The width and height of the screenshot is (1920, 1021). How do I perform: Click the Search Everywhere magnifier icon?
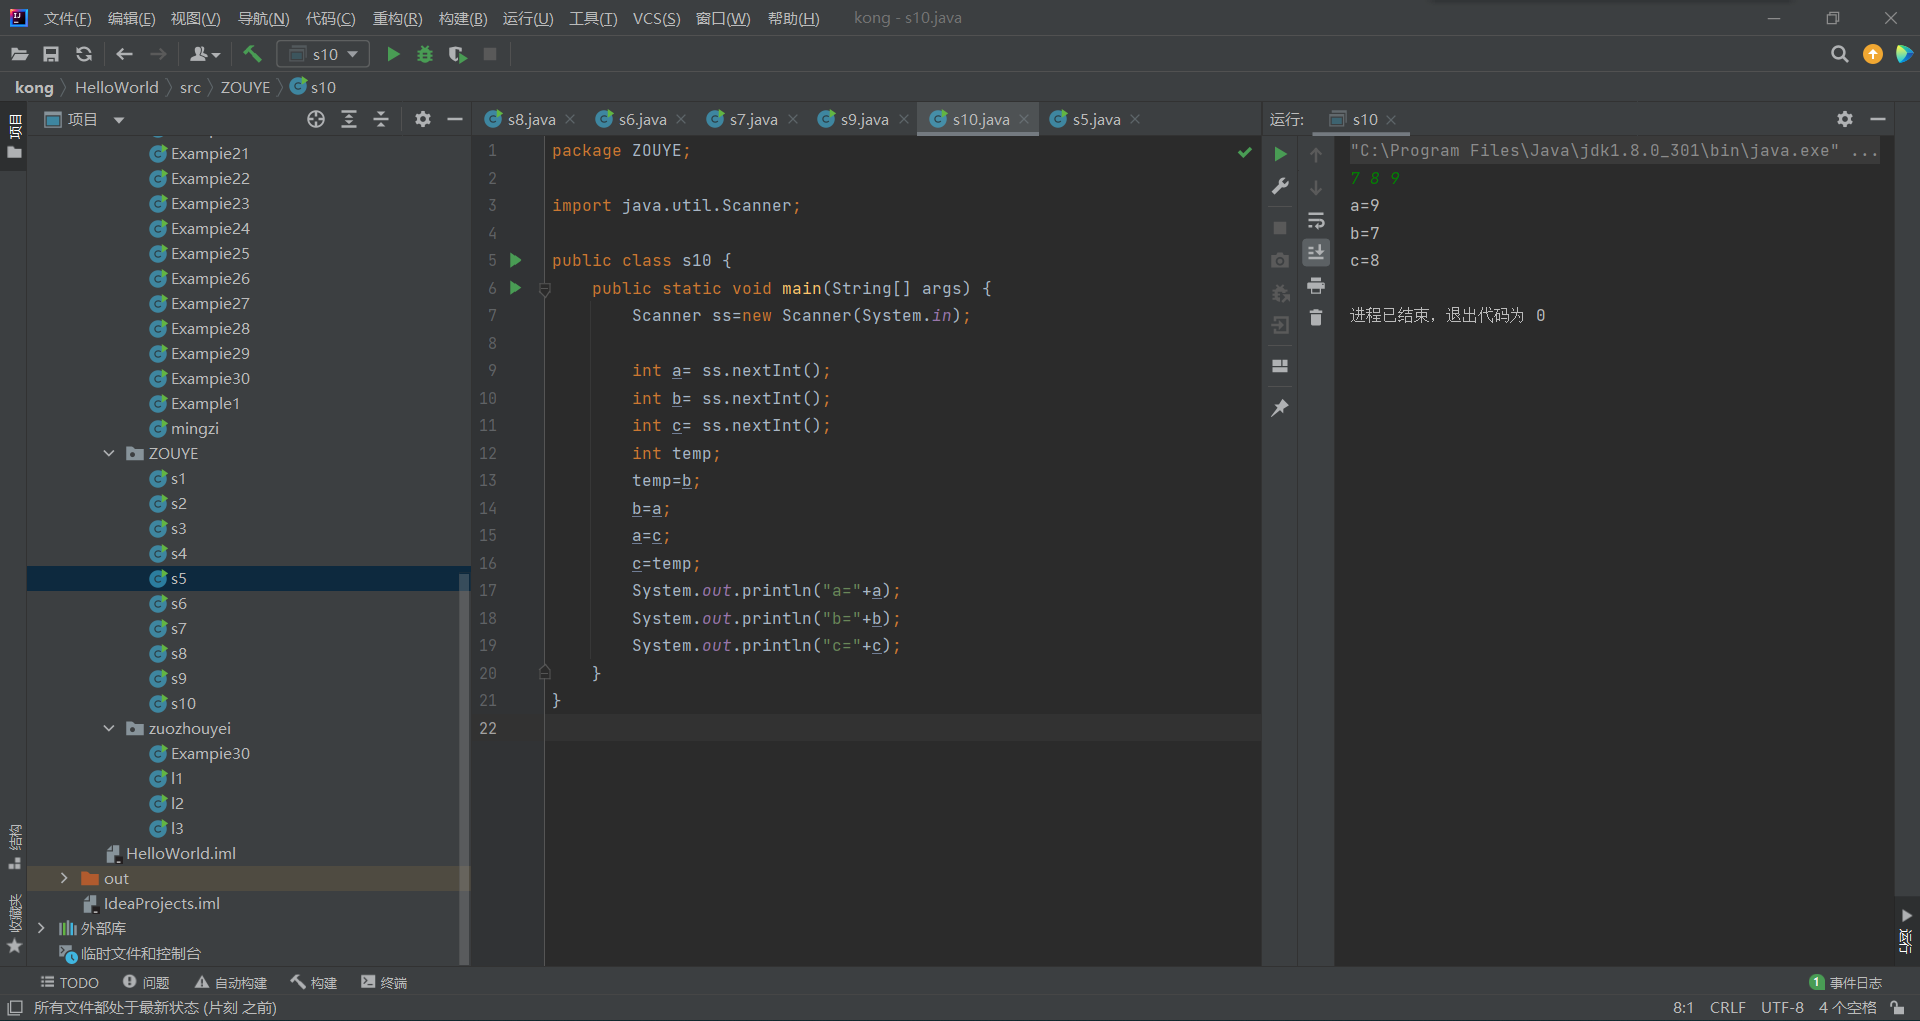[1839, 54]
